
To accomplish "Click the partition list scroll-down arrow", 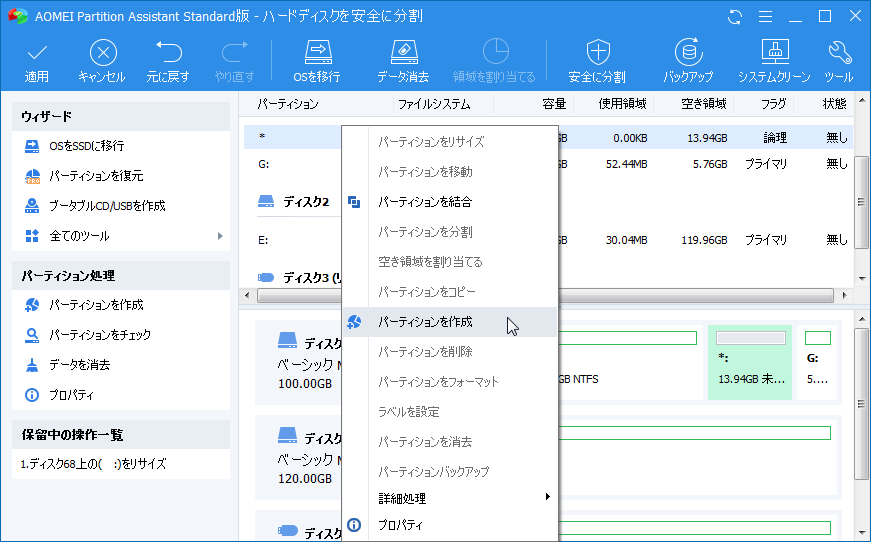I will point(862,279).
